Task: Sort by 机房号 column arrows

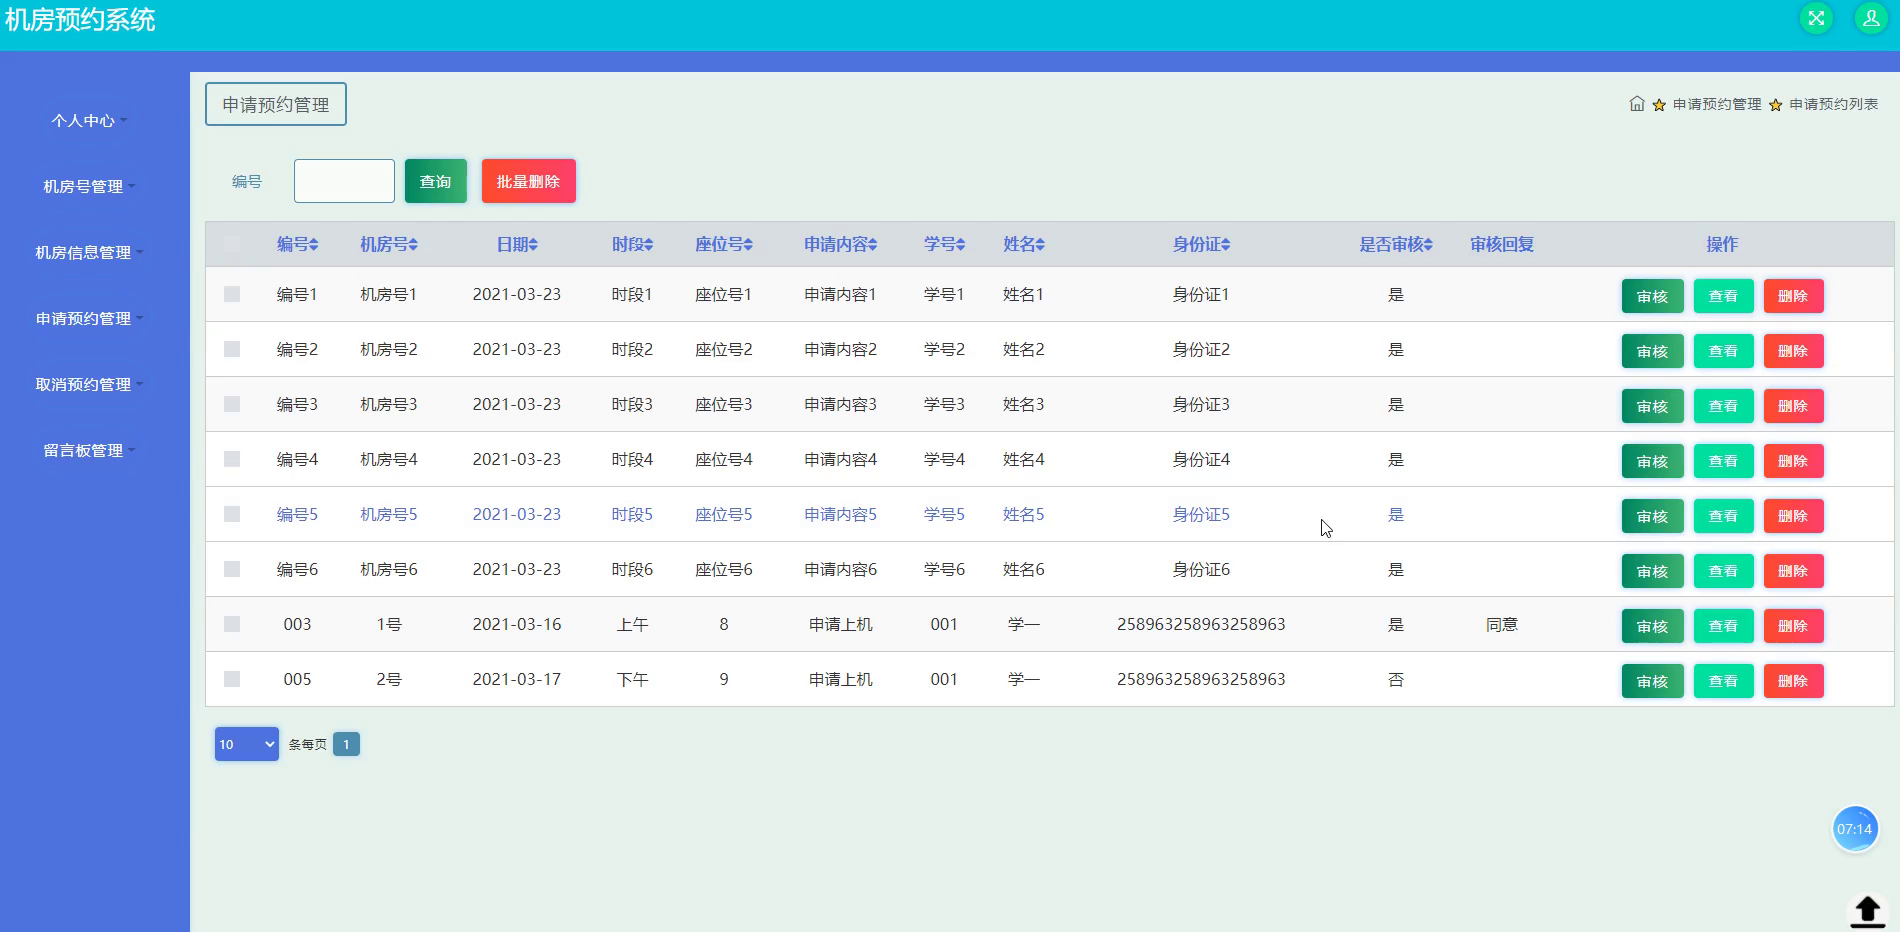Action: click(414, 245)
